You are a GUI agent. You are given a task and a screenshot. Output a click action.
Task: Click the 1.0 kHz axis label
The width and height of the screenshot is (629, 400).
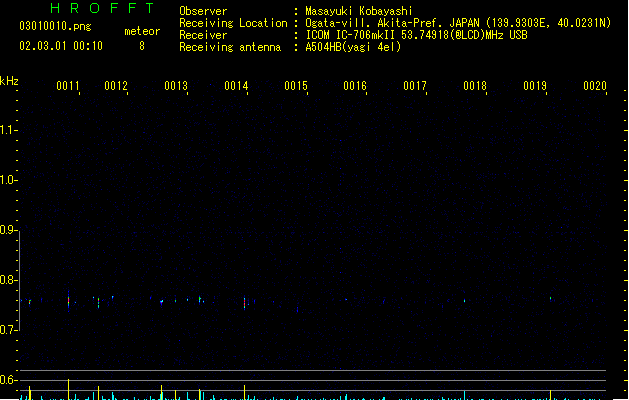click(7, 180)
